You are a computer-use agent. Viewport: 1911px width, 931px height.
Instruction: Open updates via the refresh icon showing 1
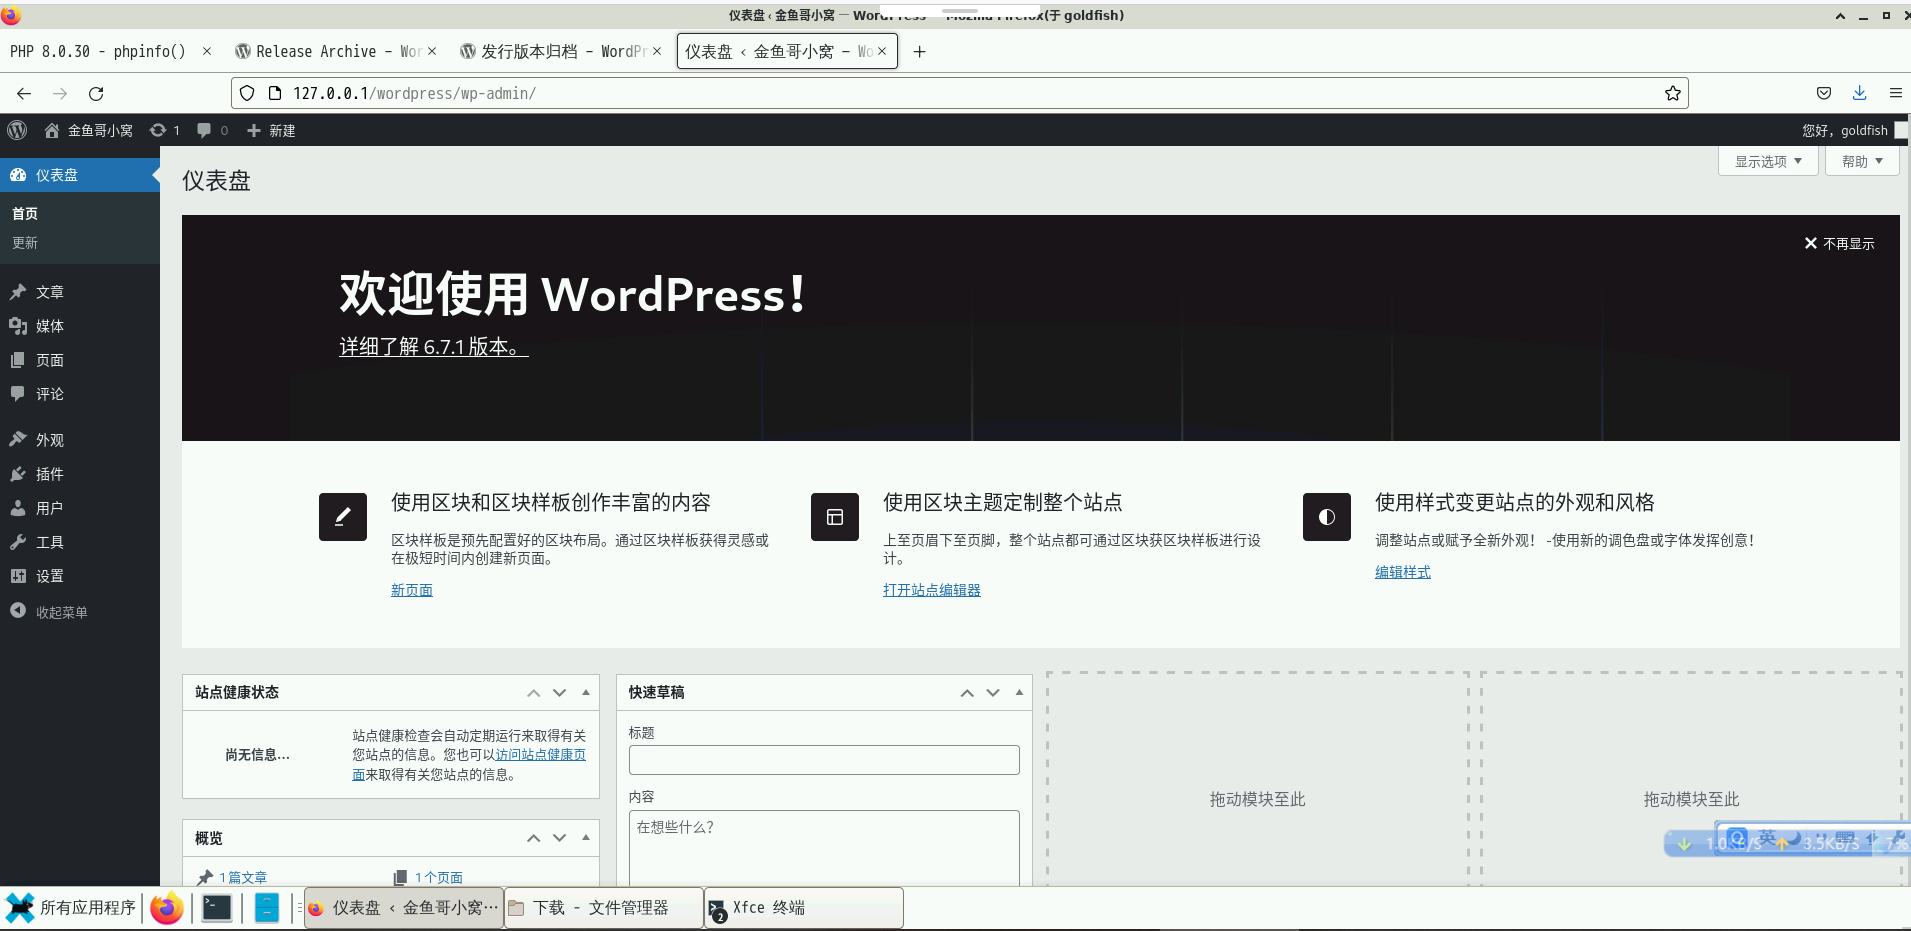point(164,130)
